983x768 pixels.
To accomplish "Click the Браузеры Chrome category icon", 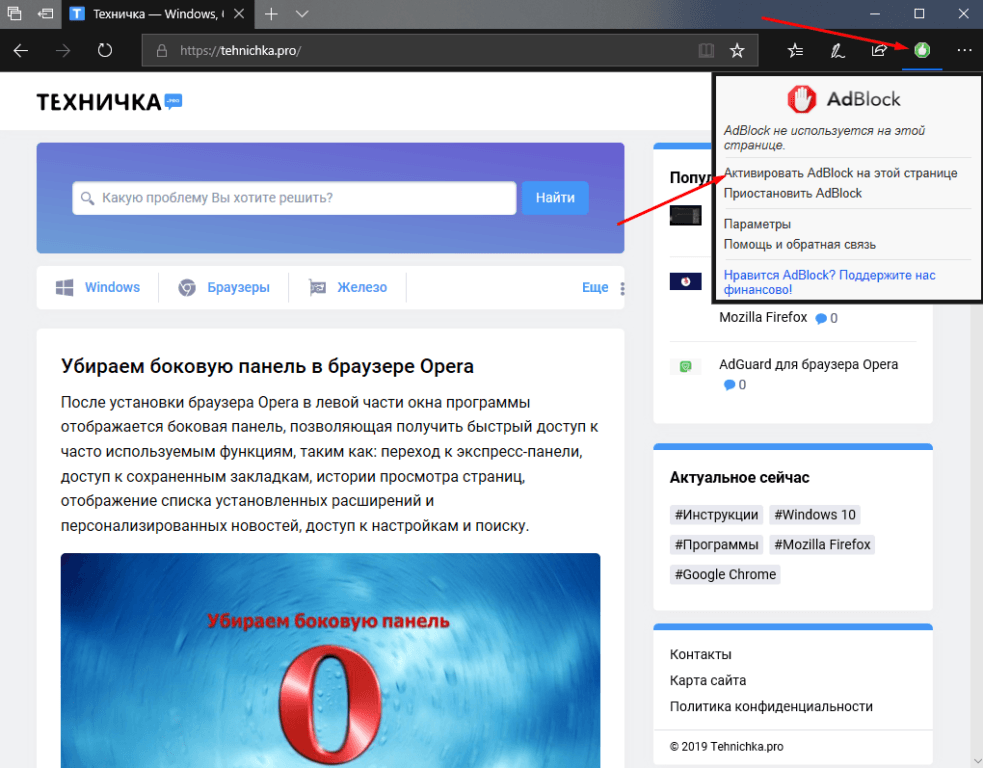I will coord(187,288).
